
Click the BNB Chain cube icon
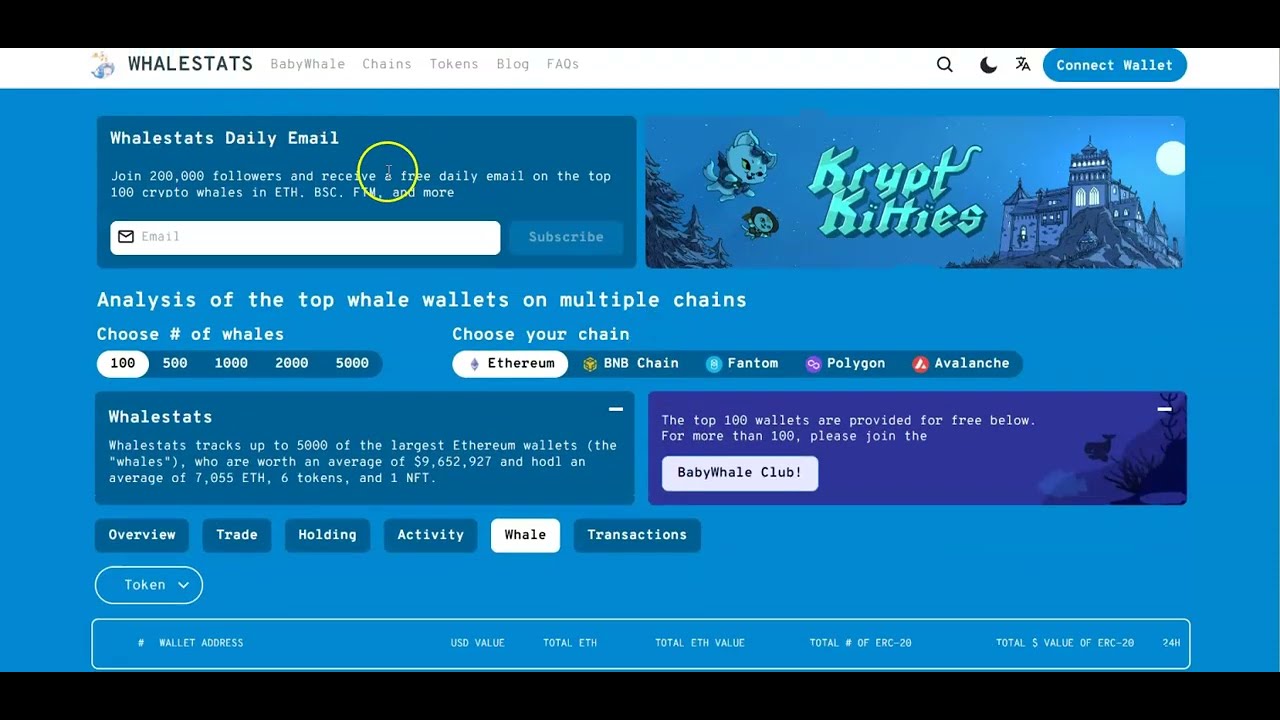(590, 364)
